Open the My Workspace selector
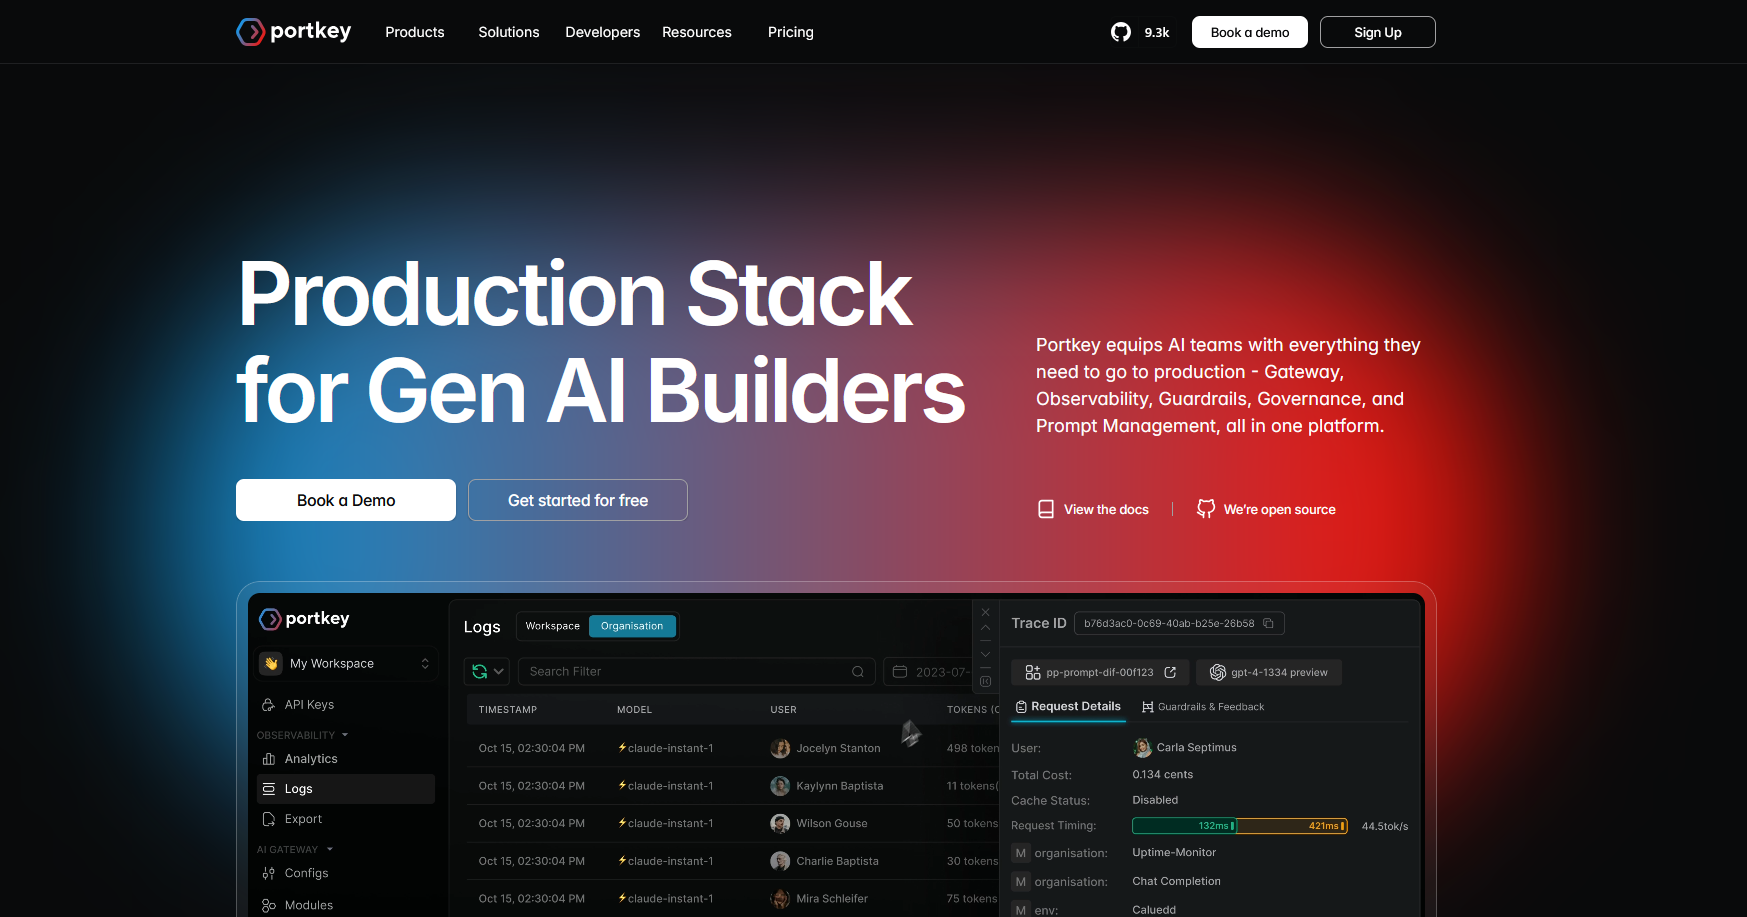This screenshot has height=917, width=1747. (347, 663)
